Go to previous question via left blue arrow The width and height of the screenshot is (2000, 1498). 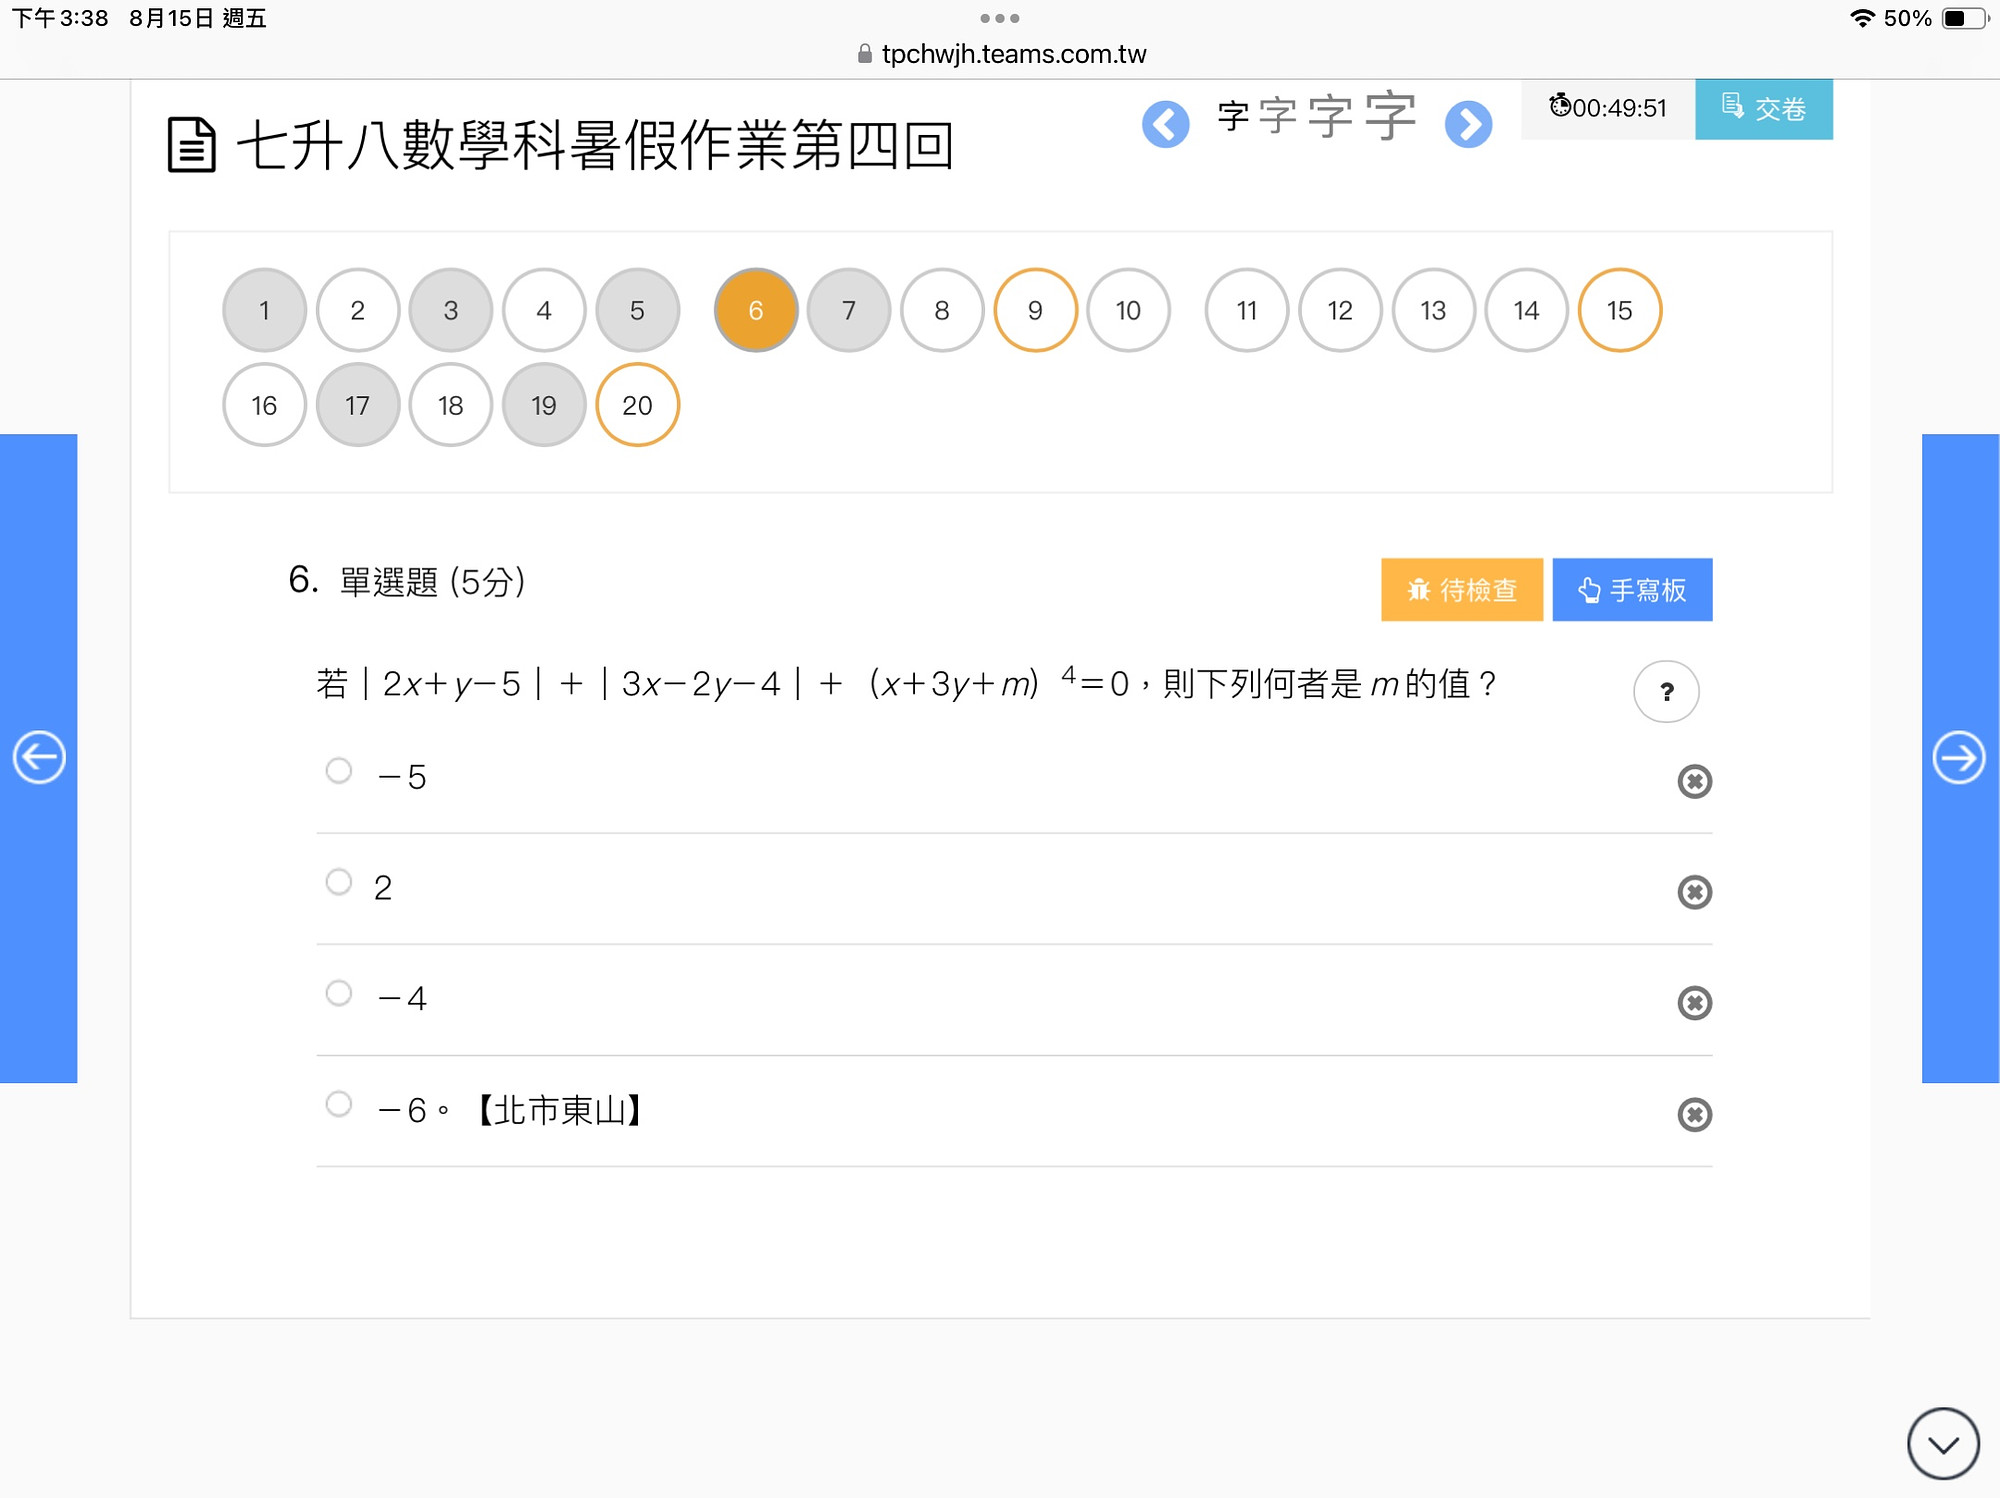[x=39, y=757]
